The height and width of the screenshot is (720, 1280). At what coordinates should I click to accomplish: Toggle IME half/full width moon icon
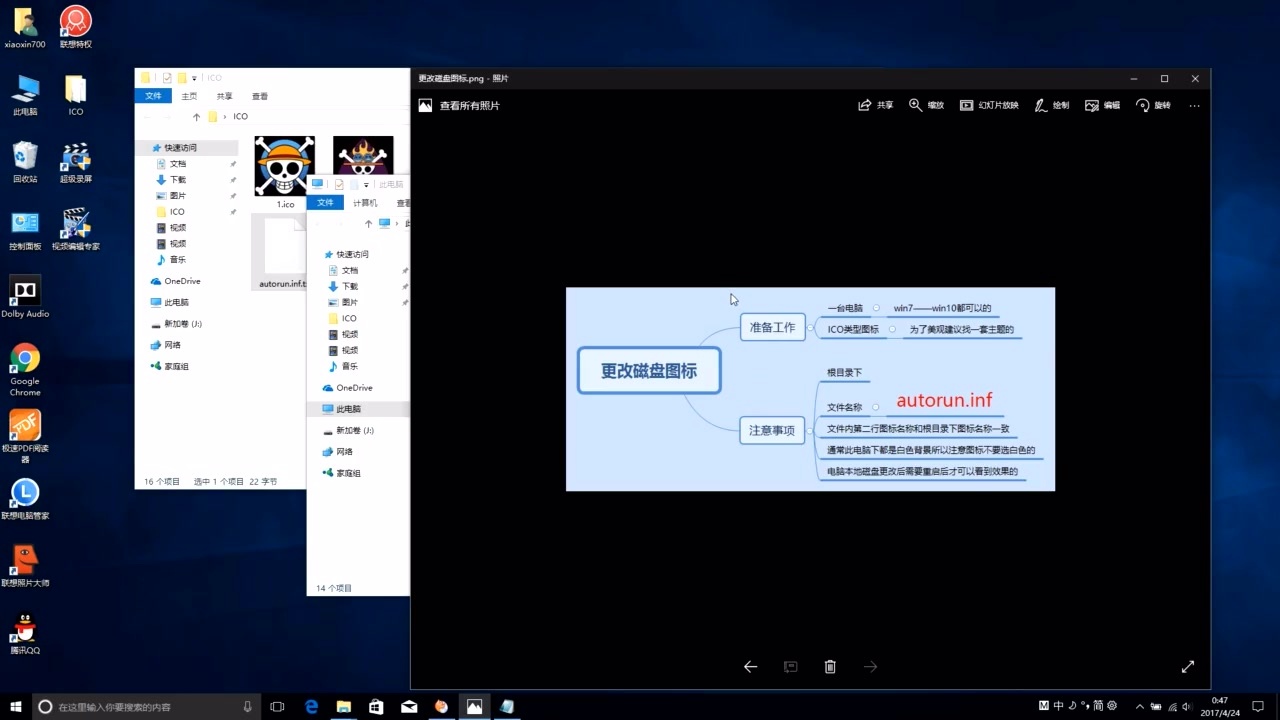tap(1072, 706)
